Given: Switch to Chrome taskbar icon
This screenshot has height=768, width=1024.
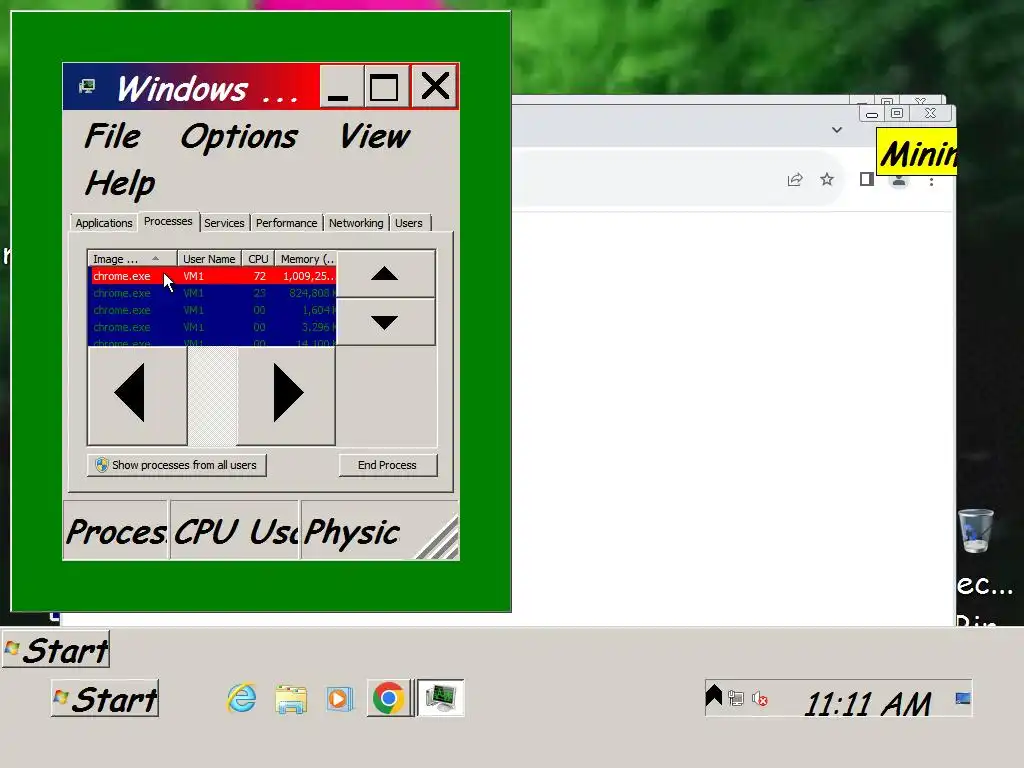Looking at the screenshot, I should [x=389, y=699].
